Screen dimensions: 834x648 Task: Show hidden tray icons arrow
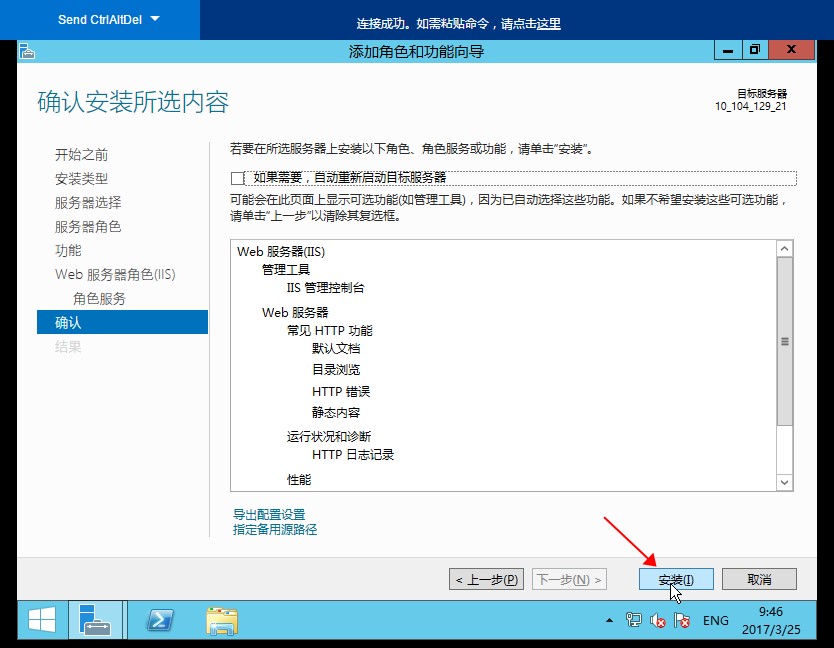(610, 620)
